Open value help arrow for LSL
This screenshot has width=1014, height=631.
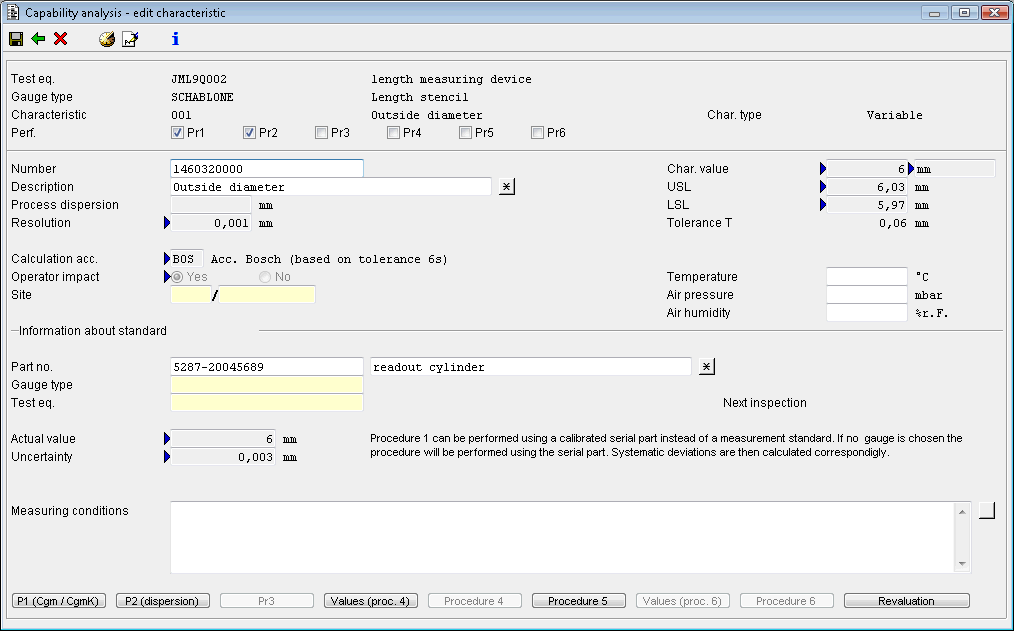(823, 205)
